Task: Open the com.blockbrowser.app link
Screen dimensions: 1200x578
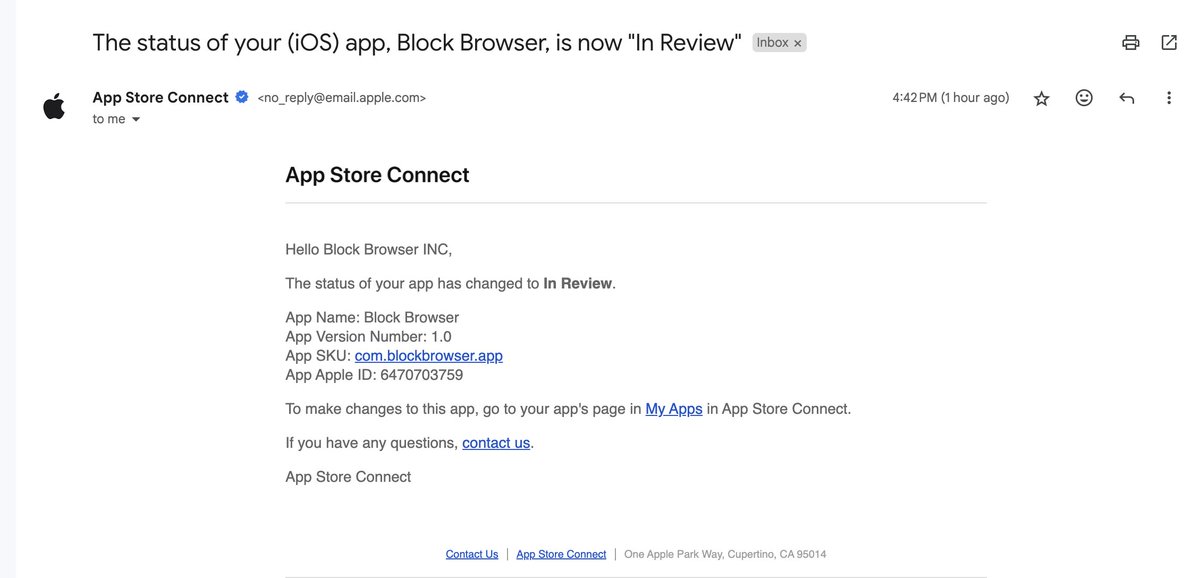Action: tap(429, 356)
